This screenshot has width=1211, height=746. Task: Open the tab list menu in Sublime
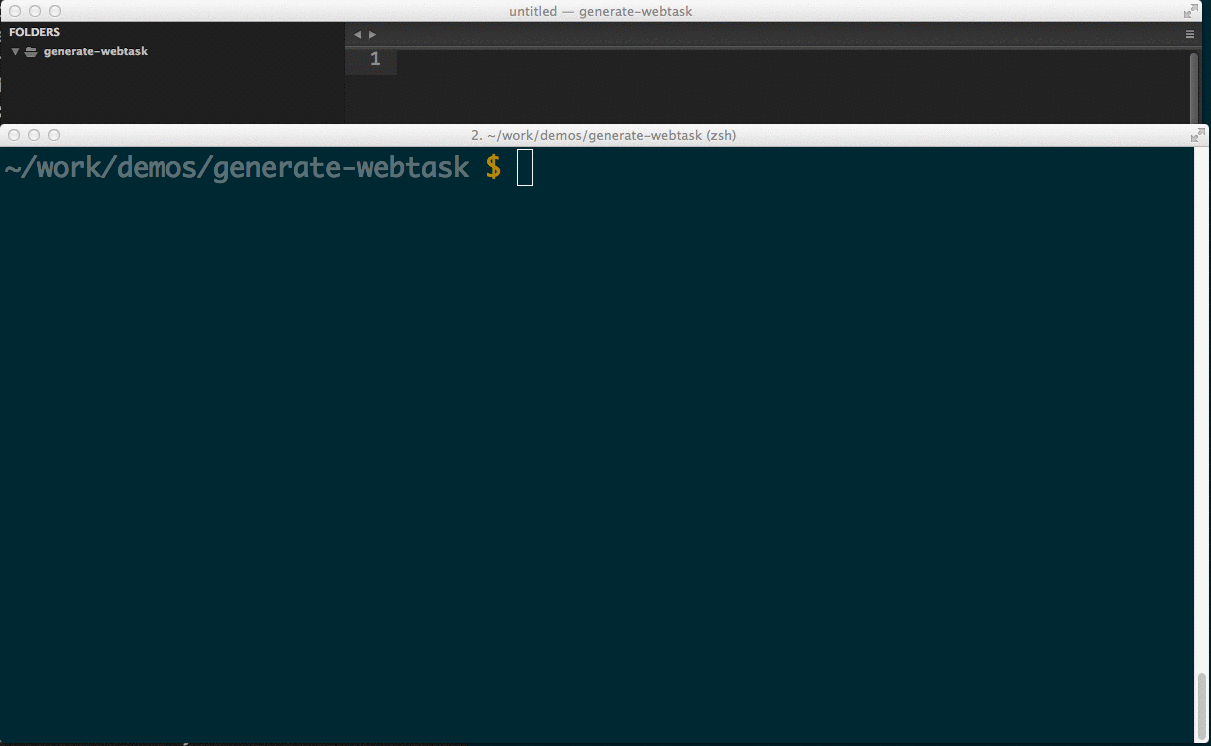click(1190, 34)
